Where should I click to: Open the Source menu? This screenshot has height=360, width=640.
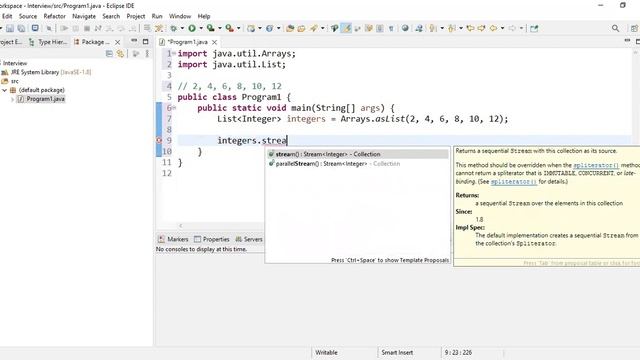coord(28,16)
